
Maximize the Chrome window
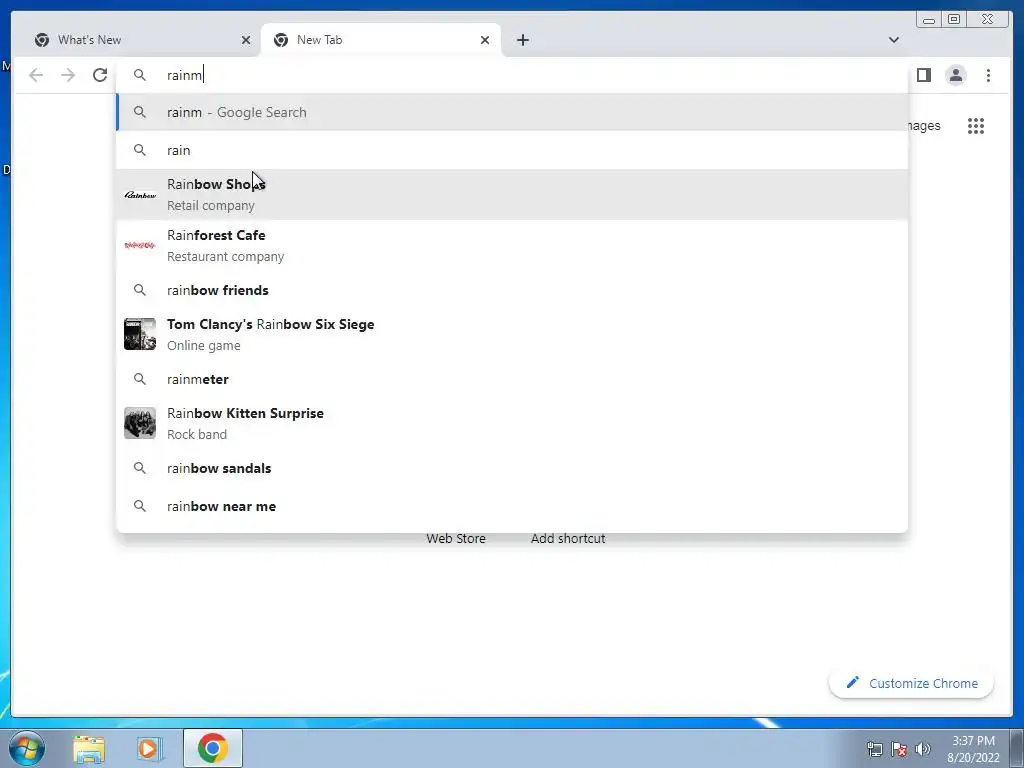(954, 19)
